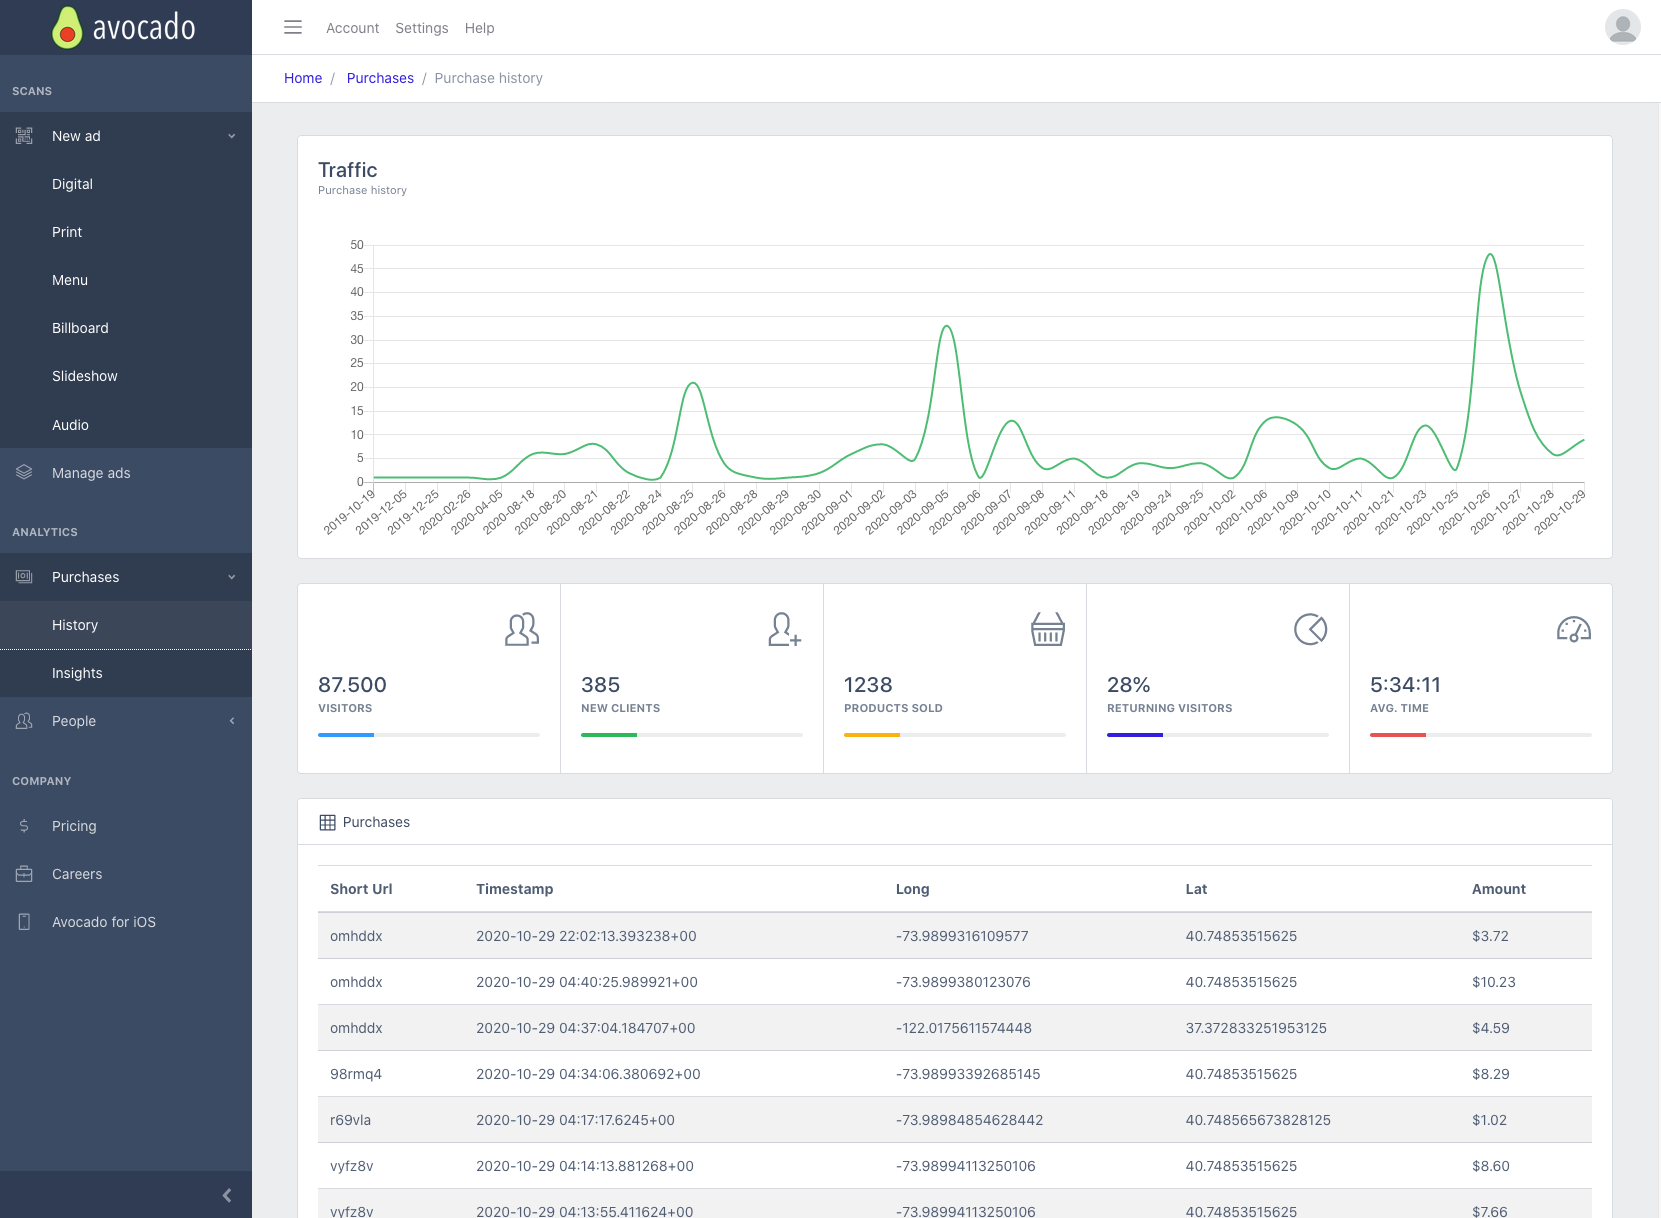Select the r69vla short url cell
This screenshot has width=1661, height=1218.
coord(350,1120)
